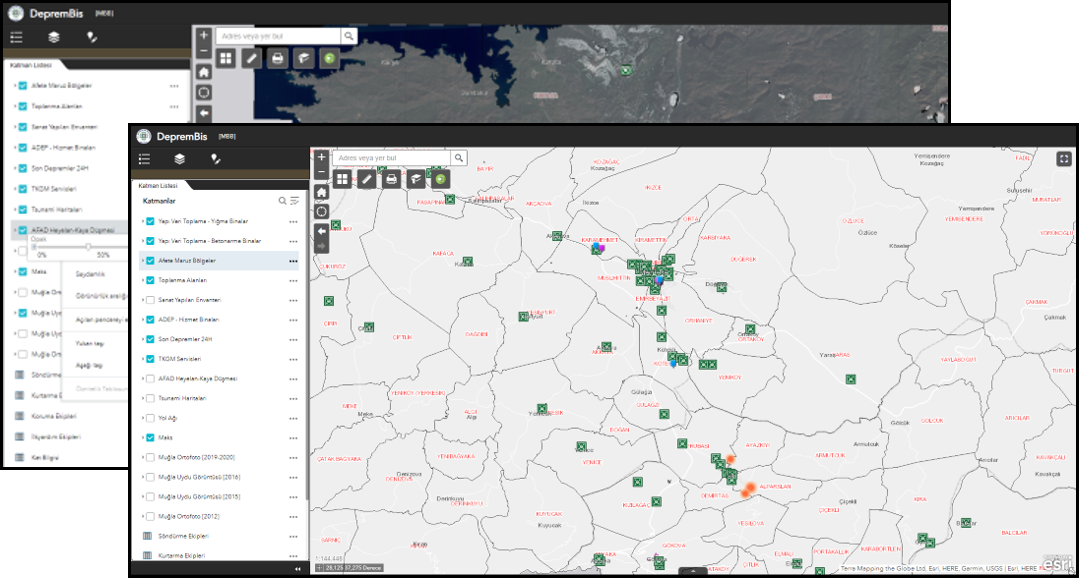The height and width of the screenshot is (578, 1079).
Task: Click green circular widget in front window toolbar
Action: click(x=440, y=180)
